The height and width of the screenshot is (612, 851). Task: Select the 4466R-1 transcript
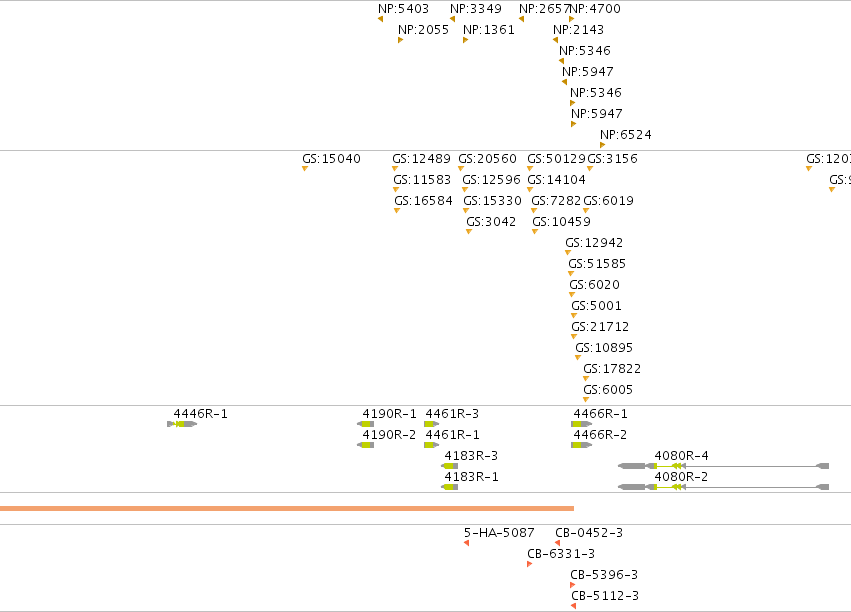click(x=581, y=424)
